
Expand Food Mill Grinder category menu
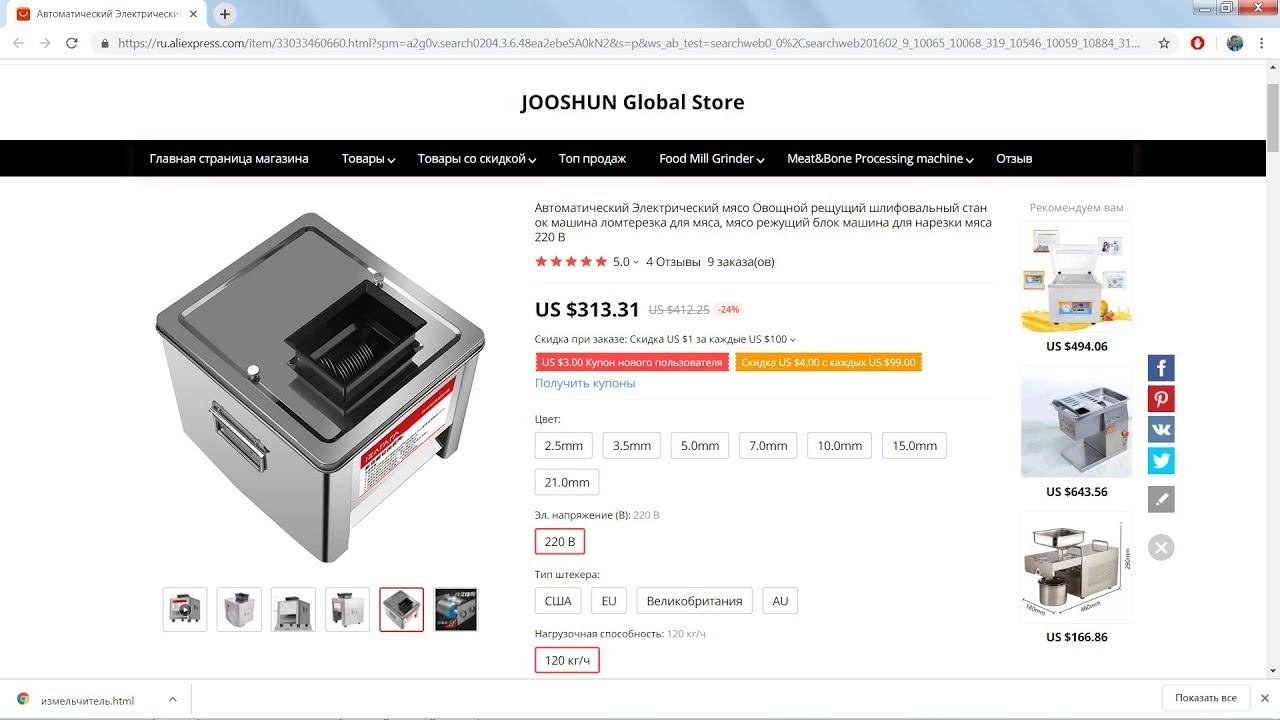pyautogui.click(x=712, y=159)
